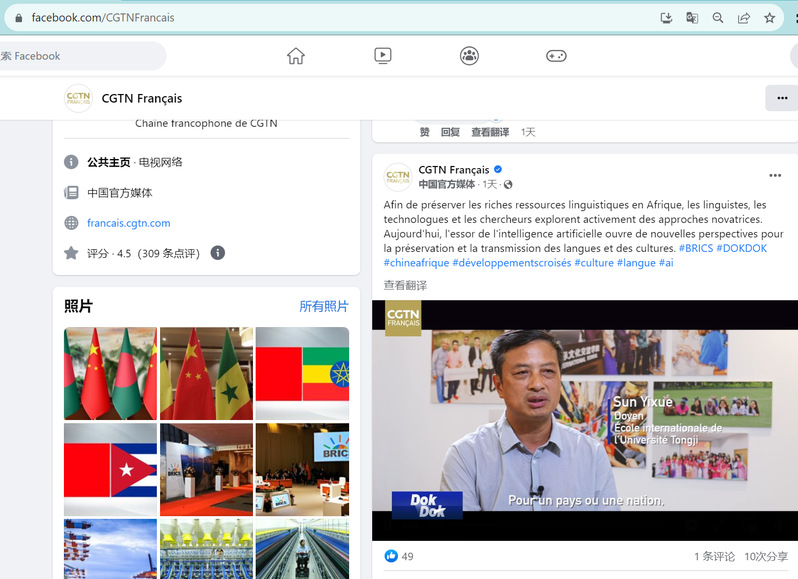
Task: Click the 中国官方媒体 label on the post
Action: point(447,184)
